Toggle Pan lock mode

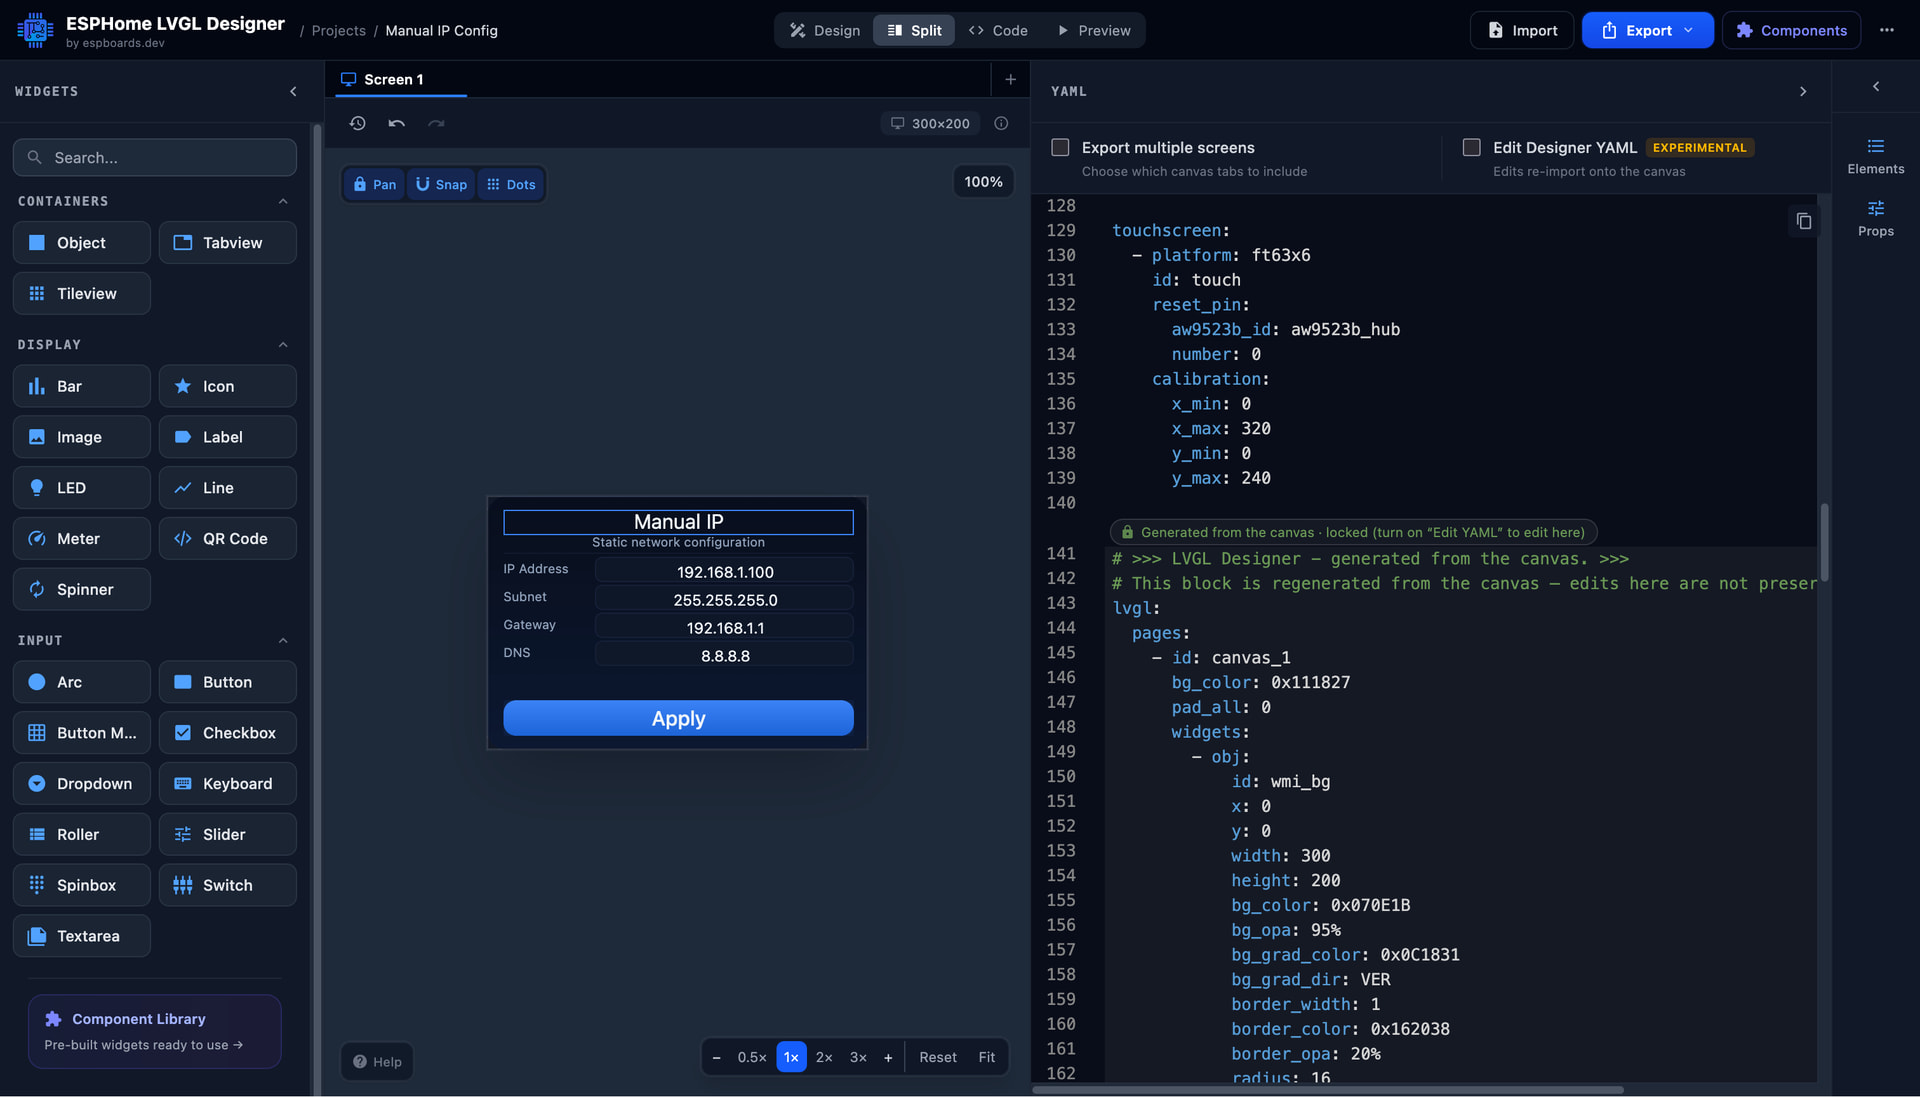(x=374, y=184)
